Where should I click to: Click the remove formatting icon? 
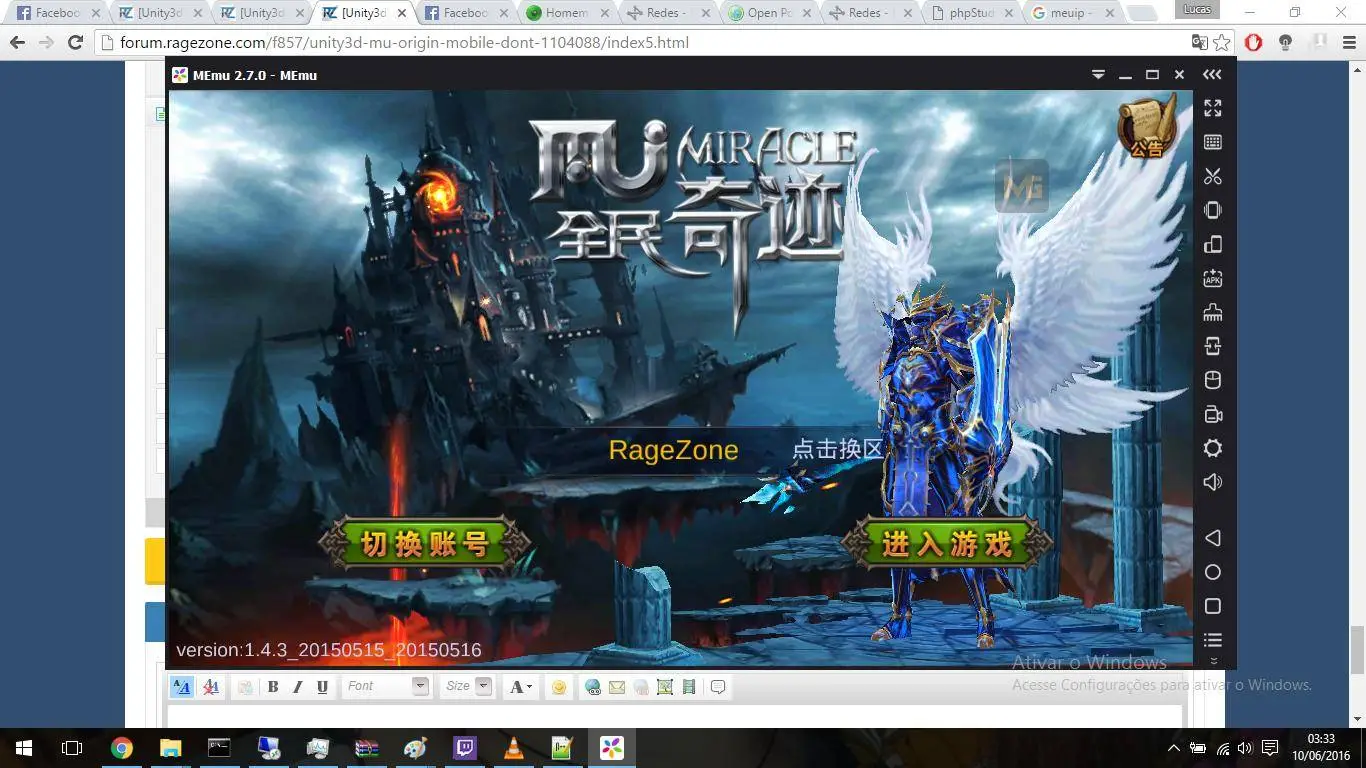point(211,687)
